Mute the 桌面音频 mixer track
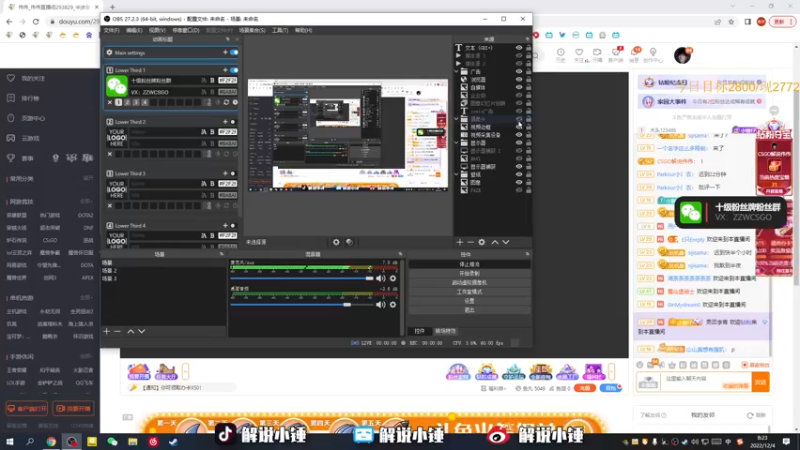This screenshot has height=450, width=800. [381, 305]
